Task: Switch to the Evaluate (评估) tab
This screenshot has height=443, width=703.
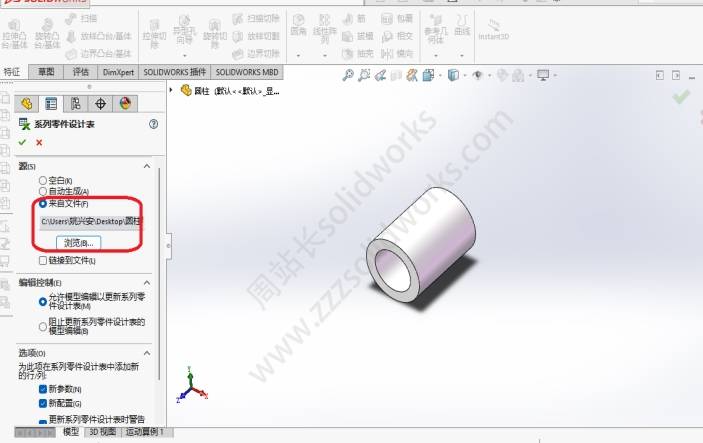Action: pos(81,72)
